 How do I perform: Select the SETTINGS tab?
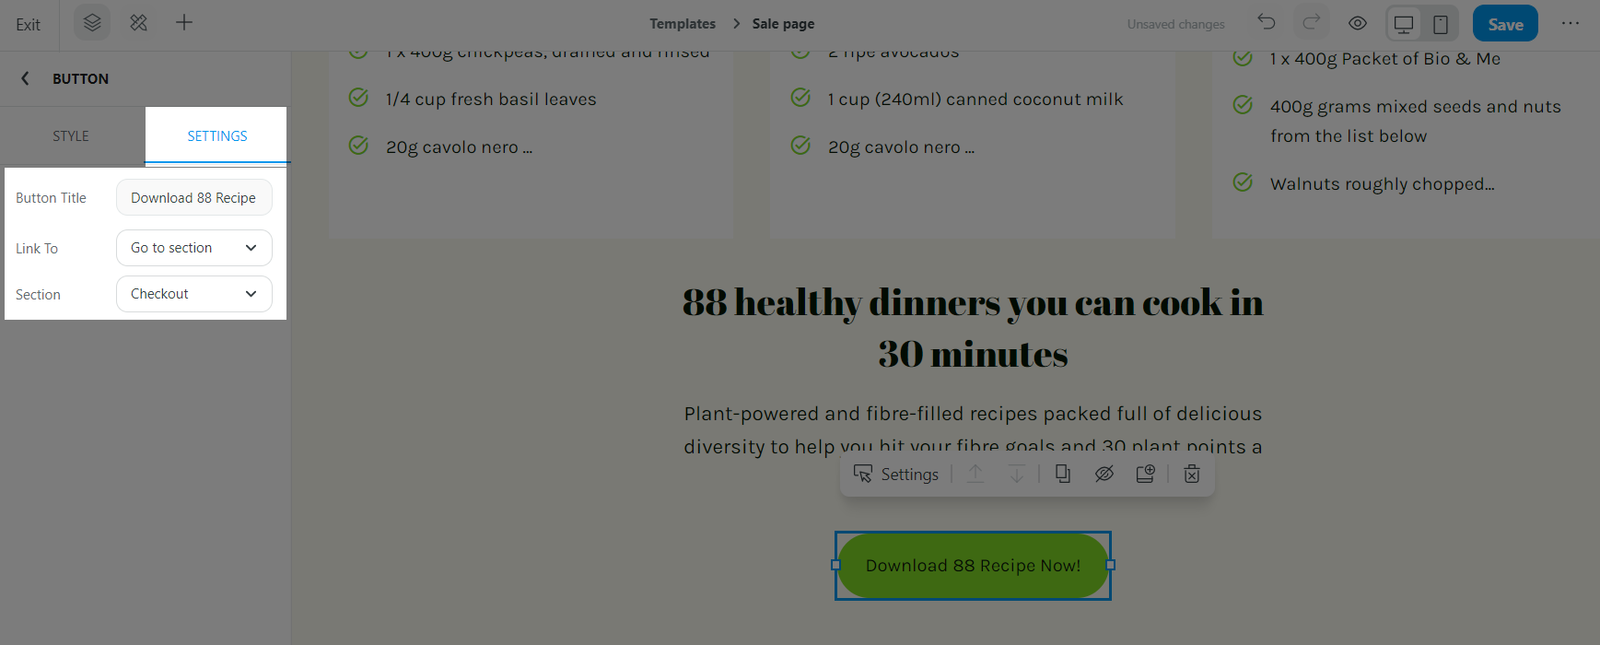click(217, 136)
